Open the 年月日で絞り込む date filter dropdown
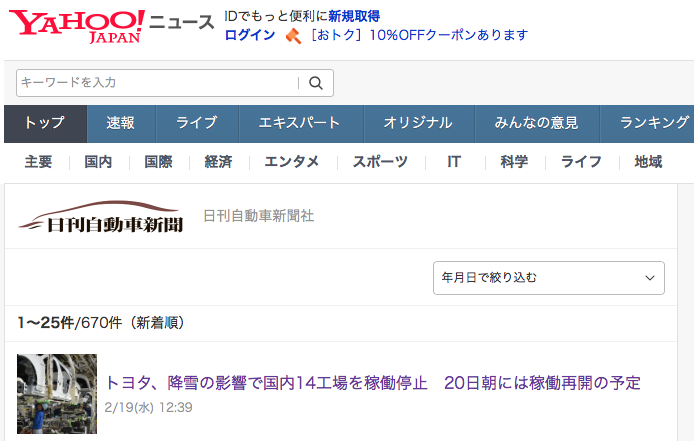 tap(549, 278)
